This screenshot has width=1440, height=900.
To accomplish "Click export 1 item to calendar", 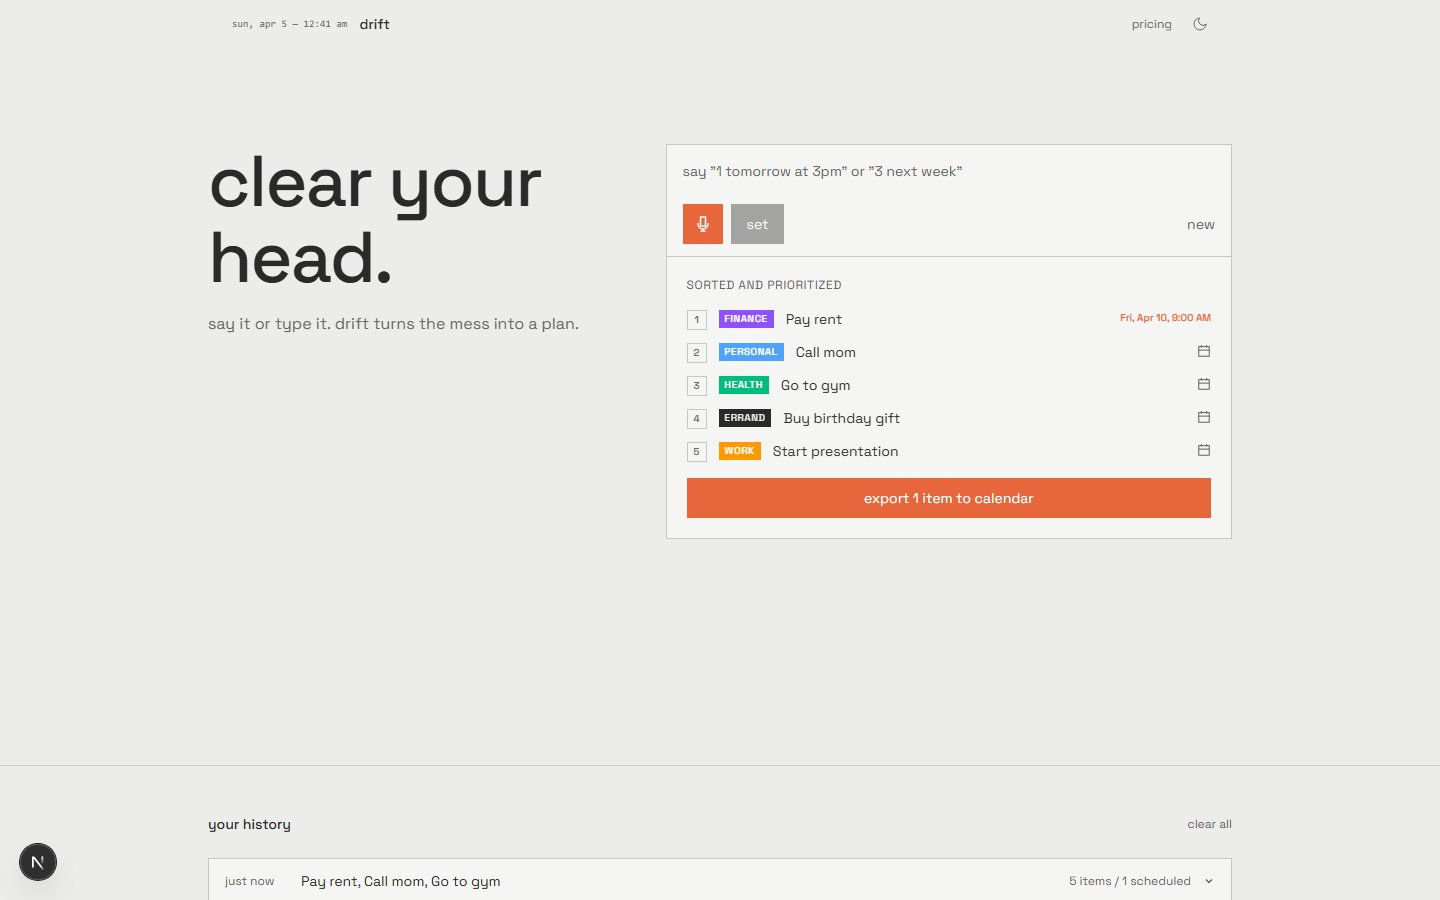I will tap(948, 498).
